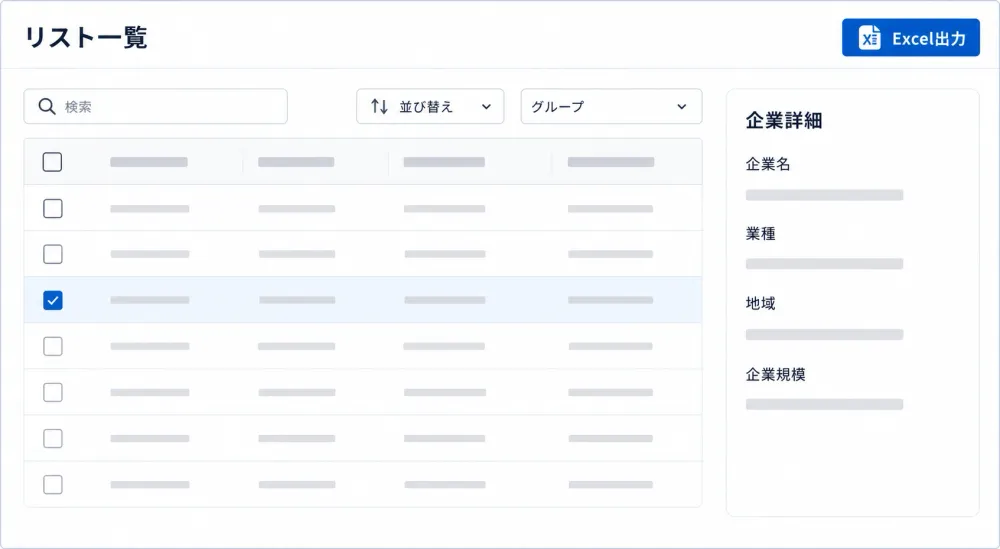Click the up-down sort arrows icon
Screen dimensions: 1000x549
coord(379,106)
